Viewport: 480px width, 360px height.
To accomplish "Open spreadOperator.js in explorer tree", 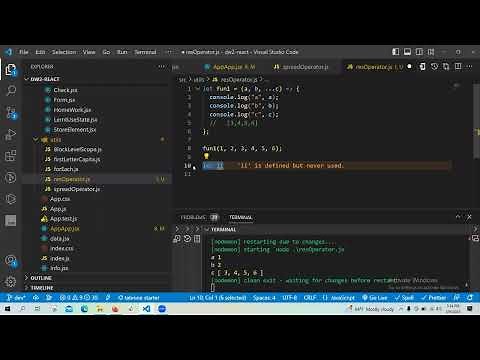I will coord(77,189).
